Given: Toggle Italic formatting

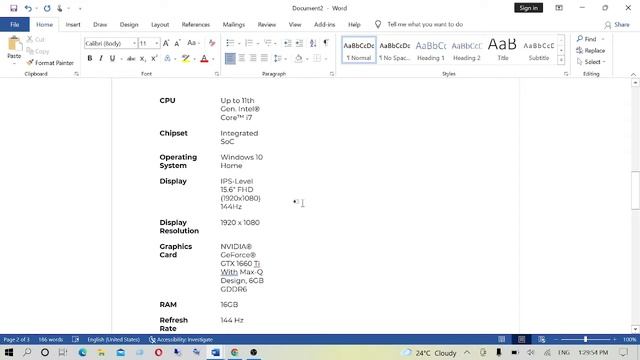Looking at the screenshot, I should (x=101, y=59).
